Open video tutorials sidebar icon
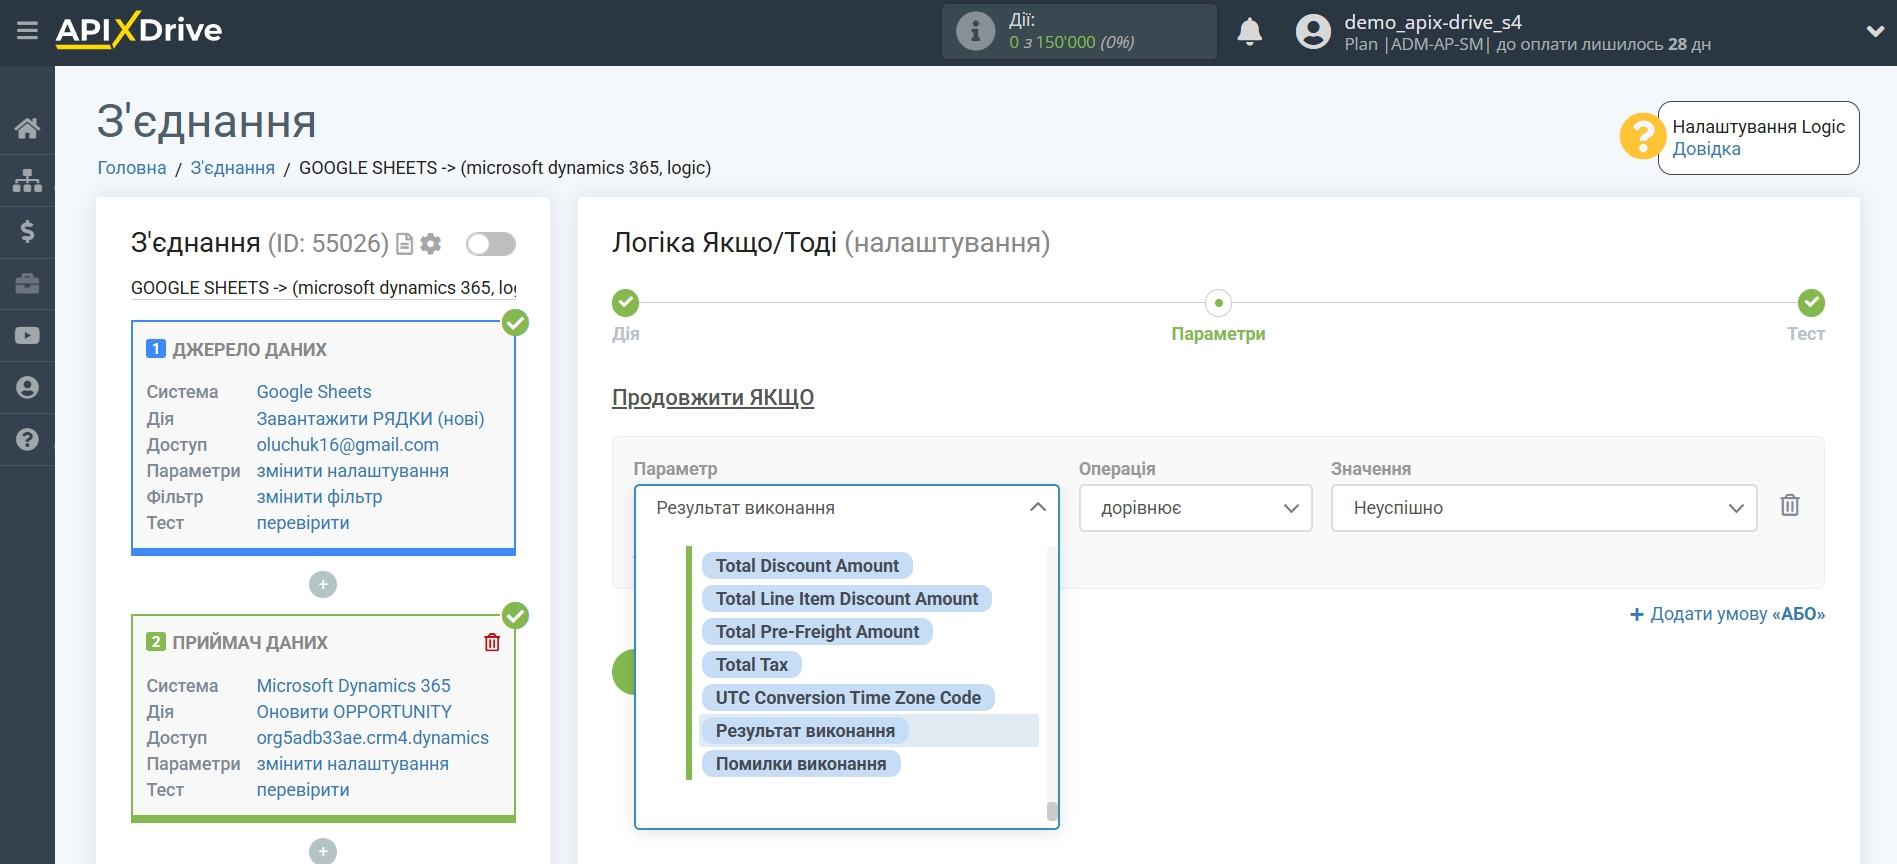This screenshot has width=1897, height=864. click(27, 336)
